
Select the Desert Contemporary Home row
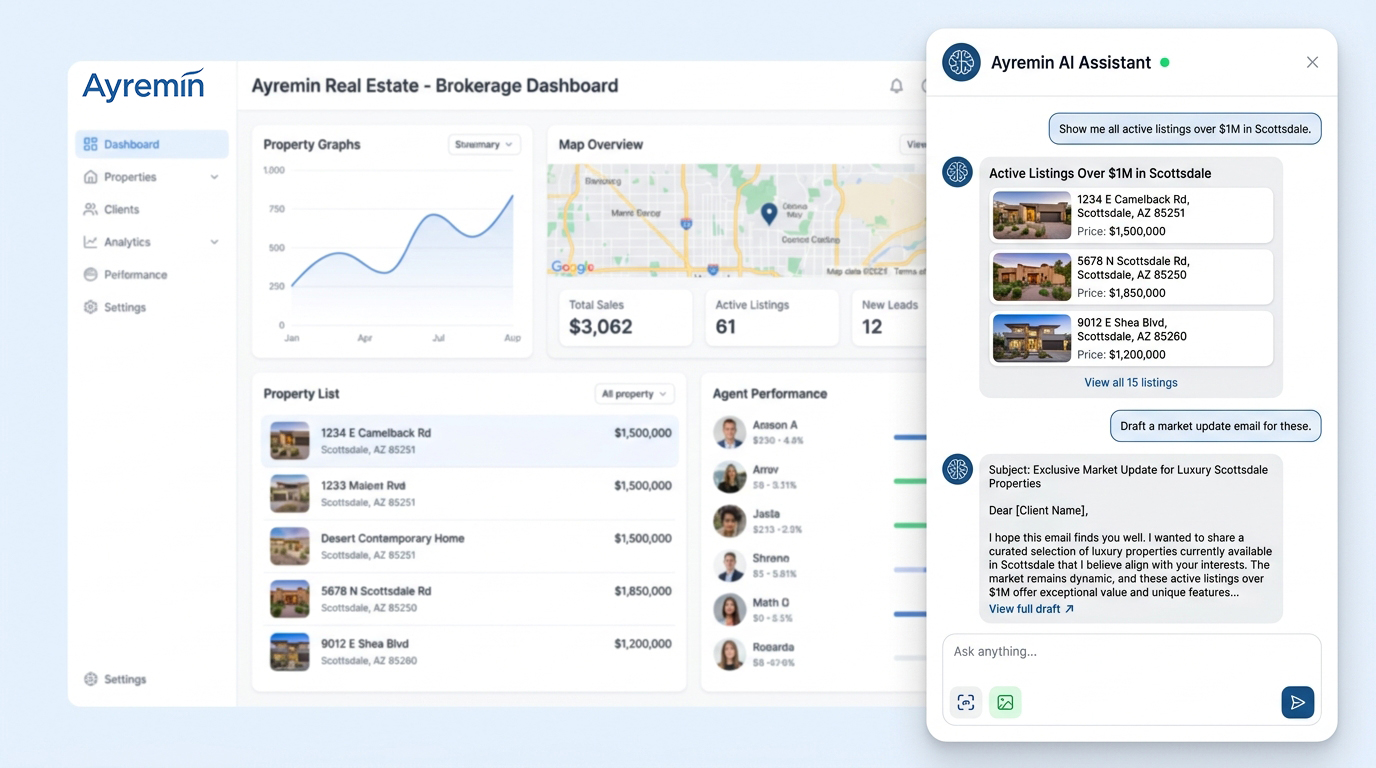[470, 546]
